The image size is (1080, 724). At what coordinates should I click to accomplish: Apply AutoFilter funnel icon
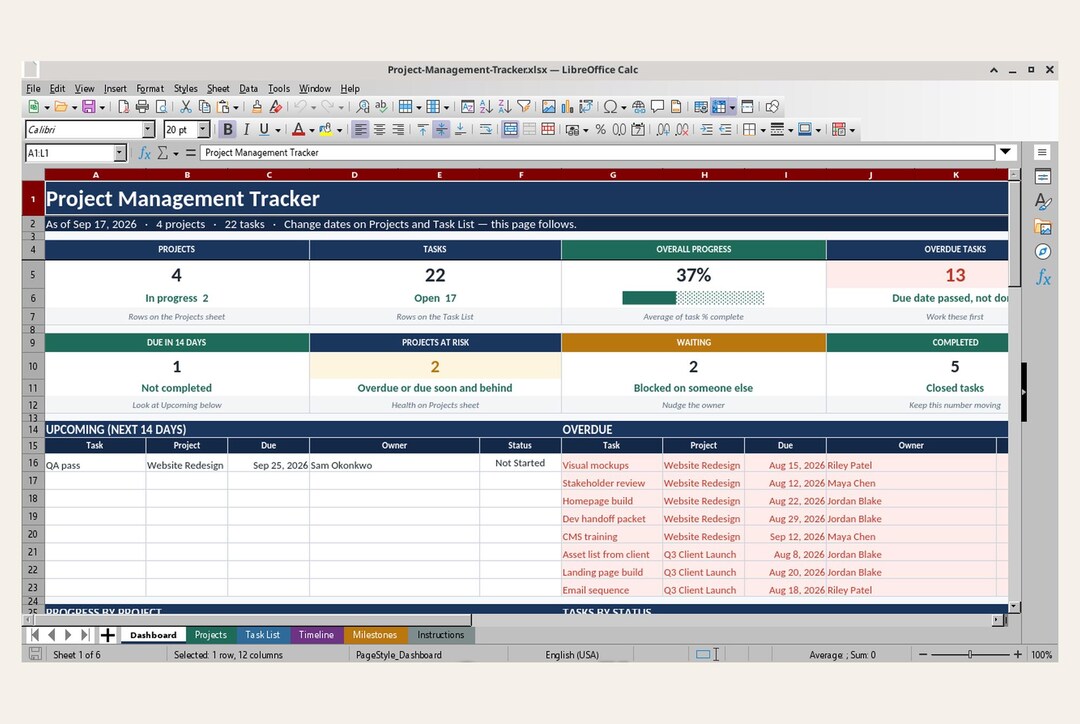pos(524,107)
